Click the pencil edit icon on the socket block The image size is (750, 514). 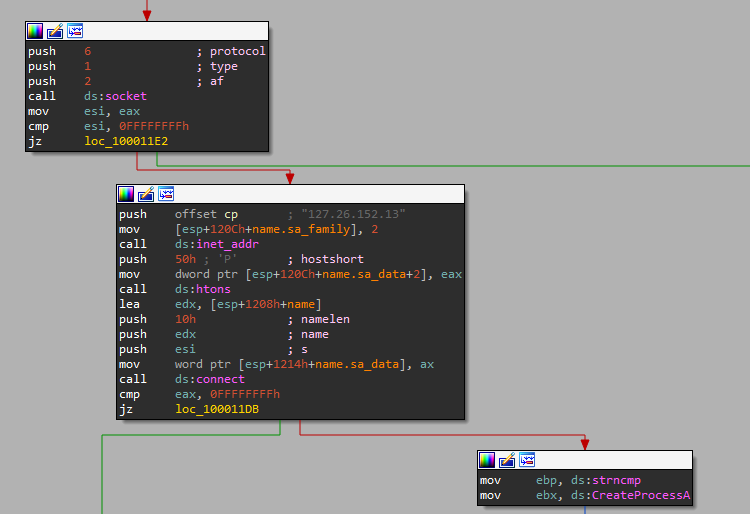54,32
